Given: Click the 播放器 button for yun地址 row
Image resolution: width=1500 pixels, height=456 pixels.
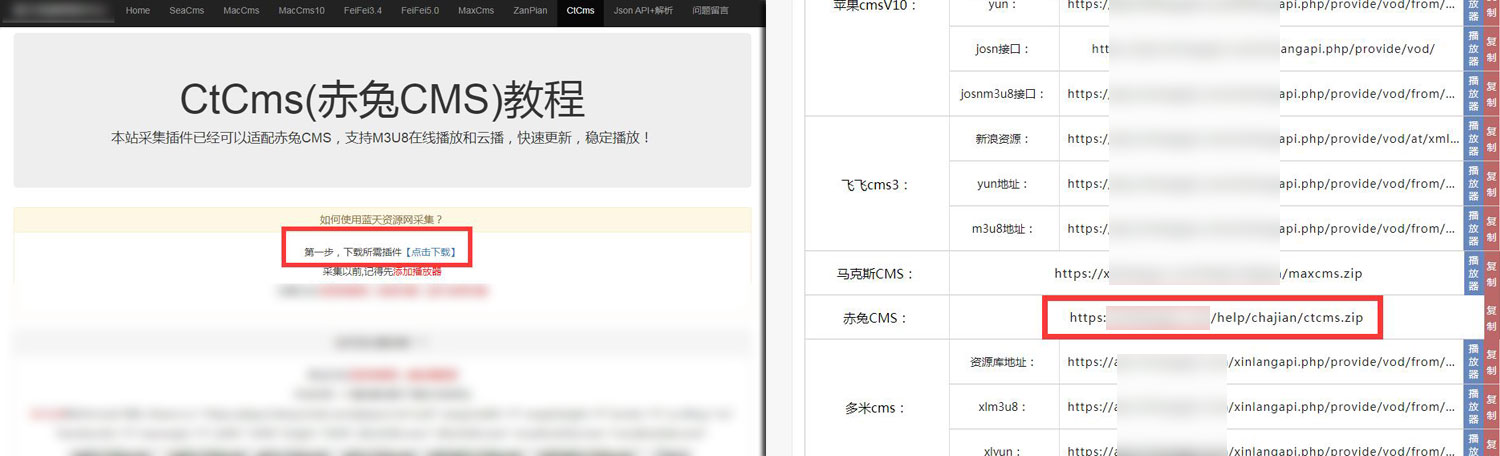Looking at the screenshot, I should pyautogui.click(x=1473, y=183).
